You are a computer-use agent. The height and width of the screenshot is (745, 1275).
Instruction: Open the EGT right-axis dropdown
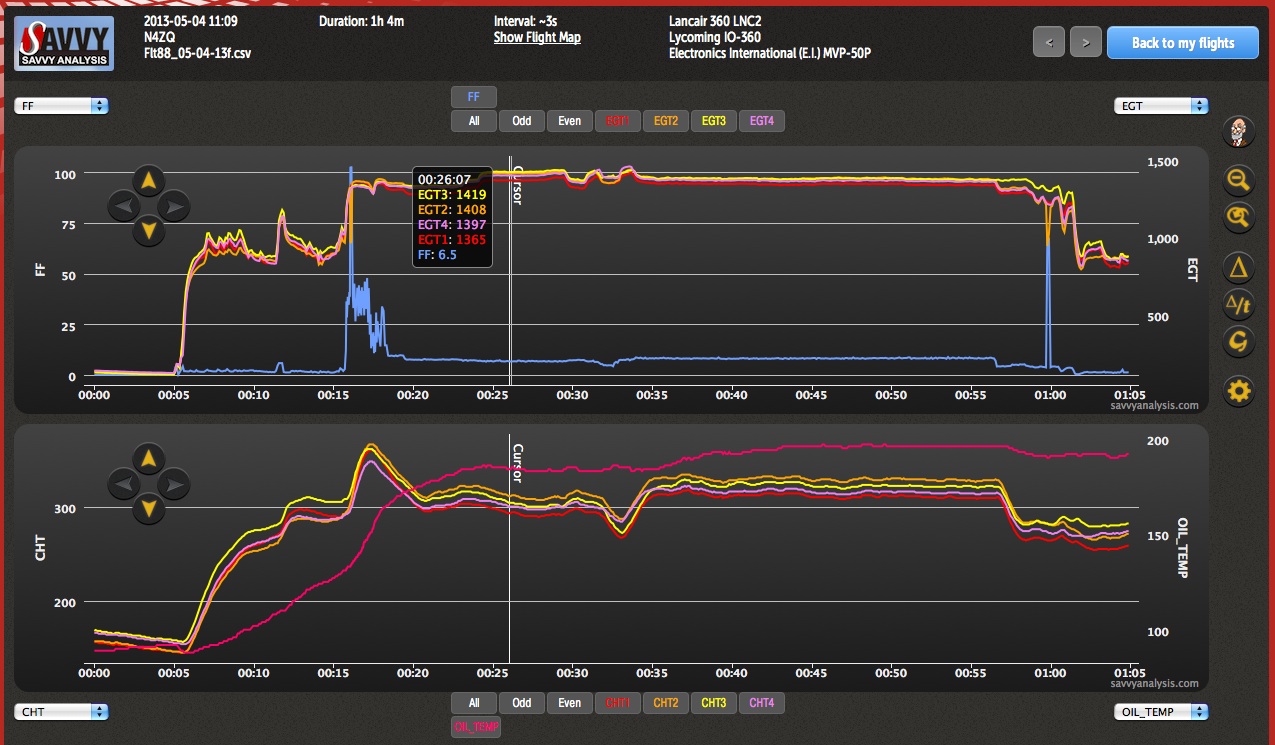pyautogui.click(x=1161, y=105)
